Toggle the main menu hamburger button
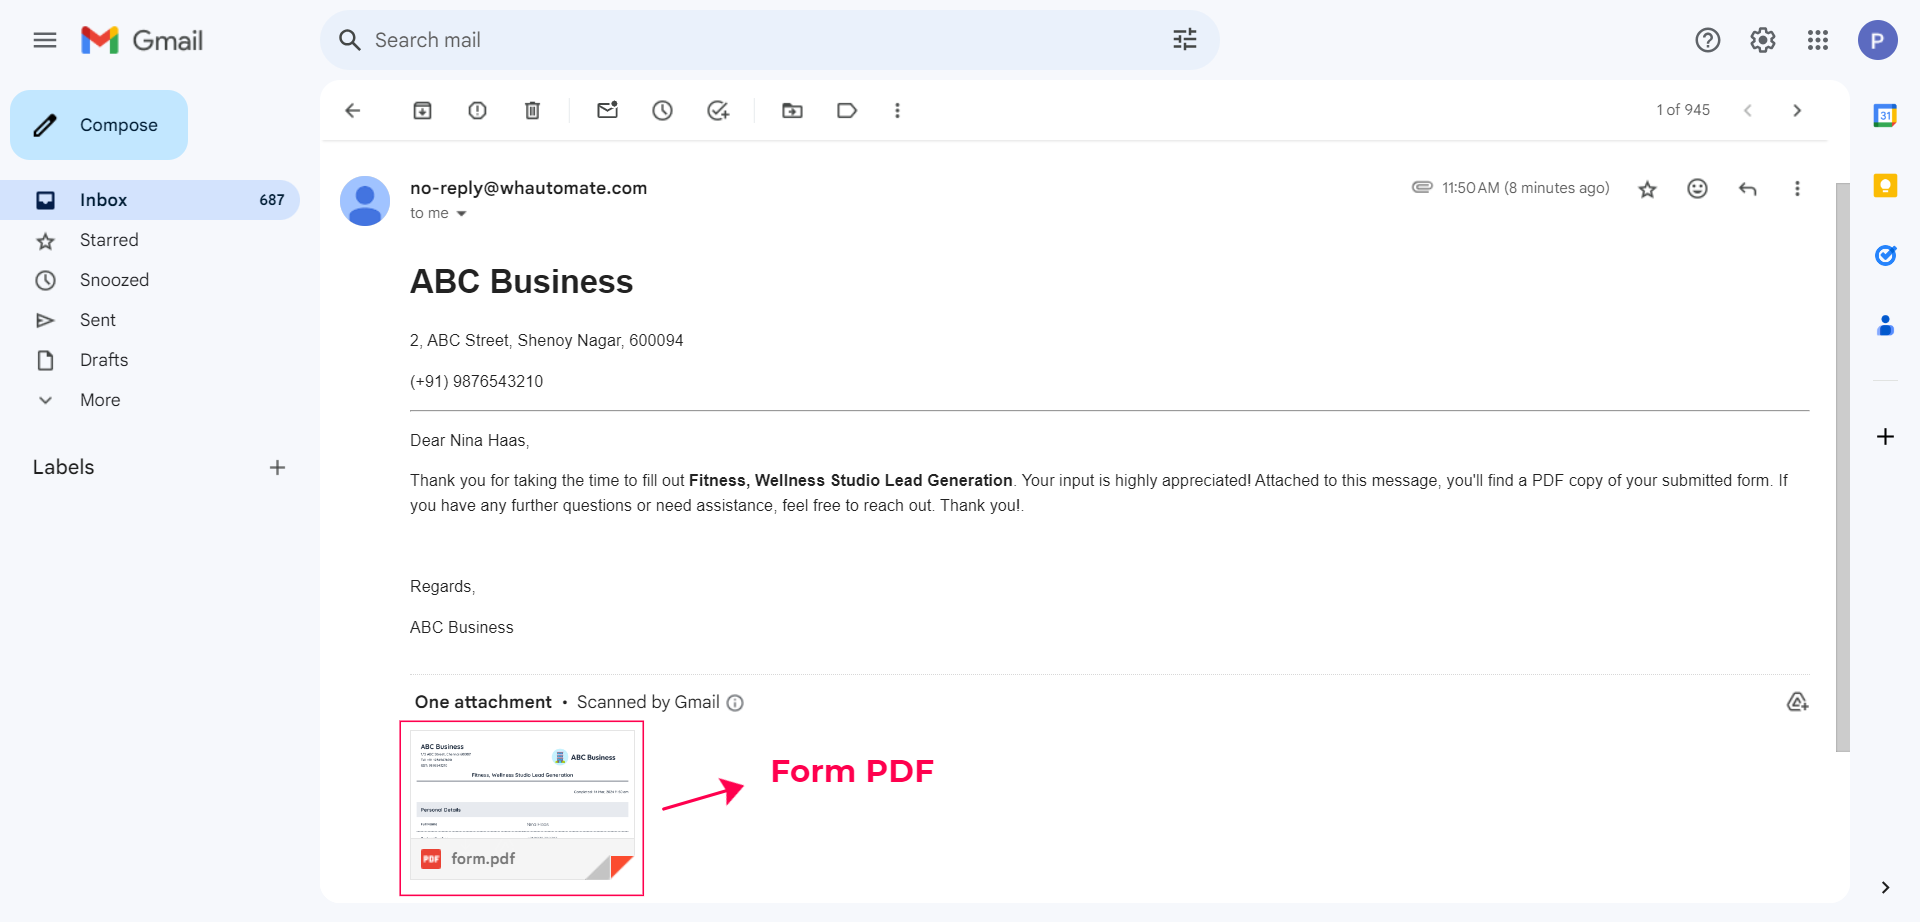The width and height of the screenshot is (1920, 922). [45, 40]
